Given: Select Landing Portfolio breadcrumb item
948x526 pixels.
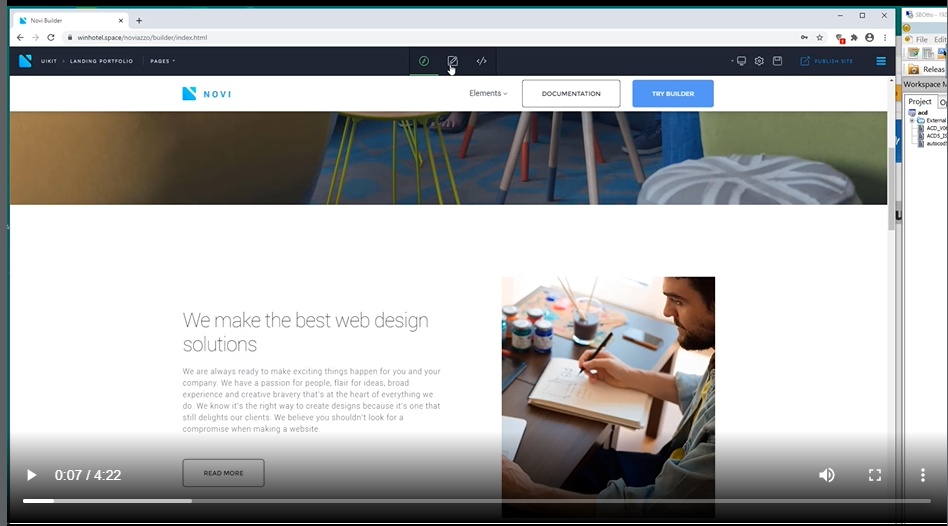Looking at the screenshot, I should (x=101, y=61).
